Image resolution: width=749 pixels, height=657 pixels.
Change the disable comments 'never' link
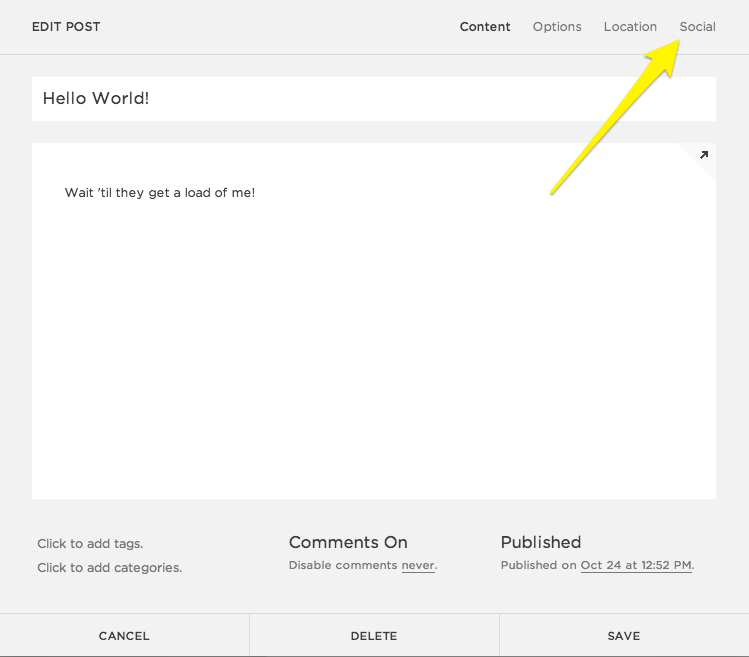pyautogui.click(x=418, y=565)
